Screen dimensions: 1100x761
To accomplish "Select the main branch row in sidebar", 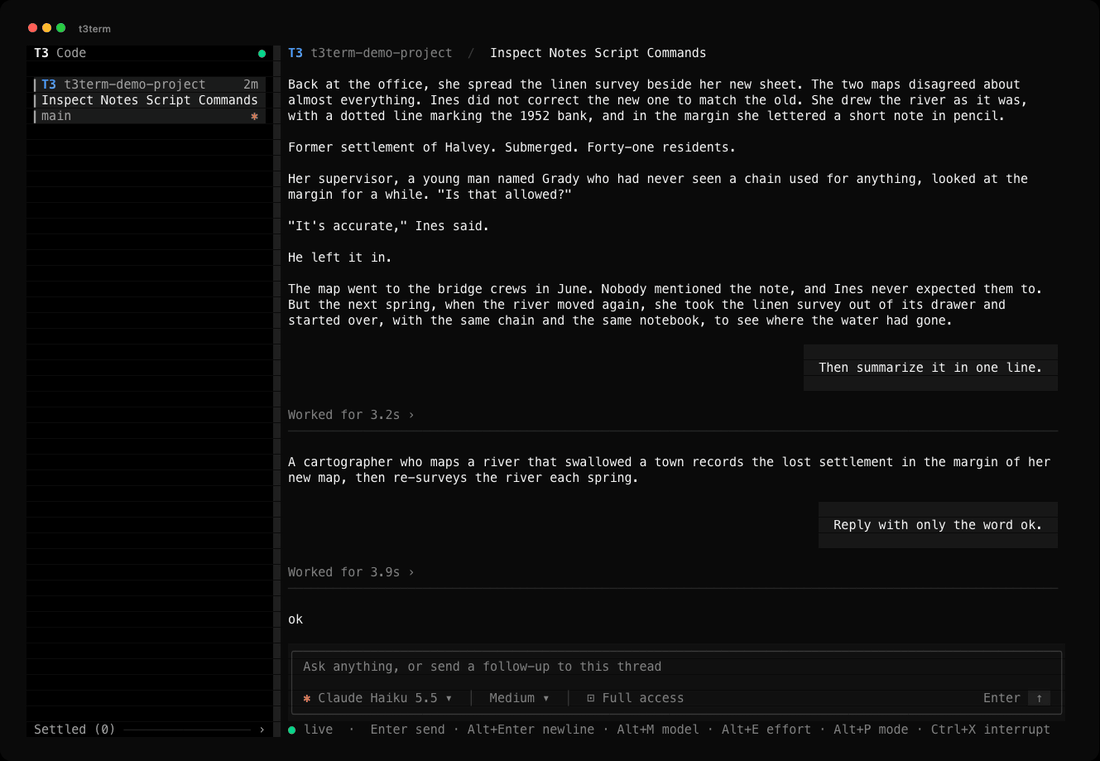I will pyautogui.click(x=149, y=116).
